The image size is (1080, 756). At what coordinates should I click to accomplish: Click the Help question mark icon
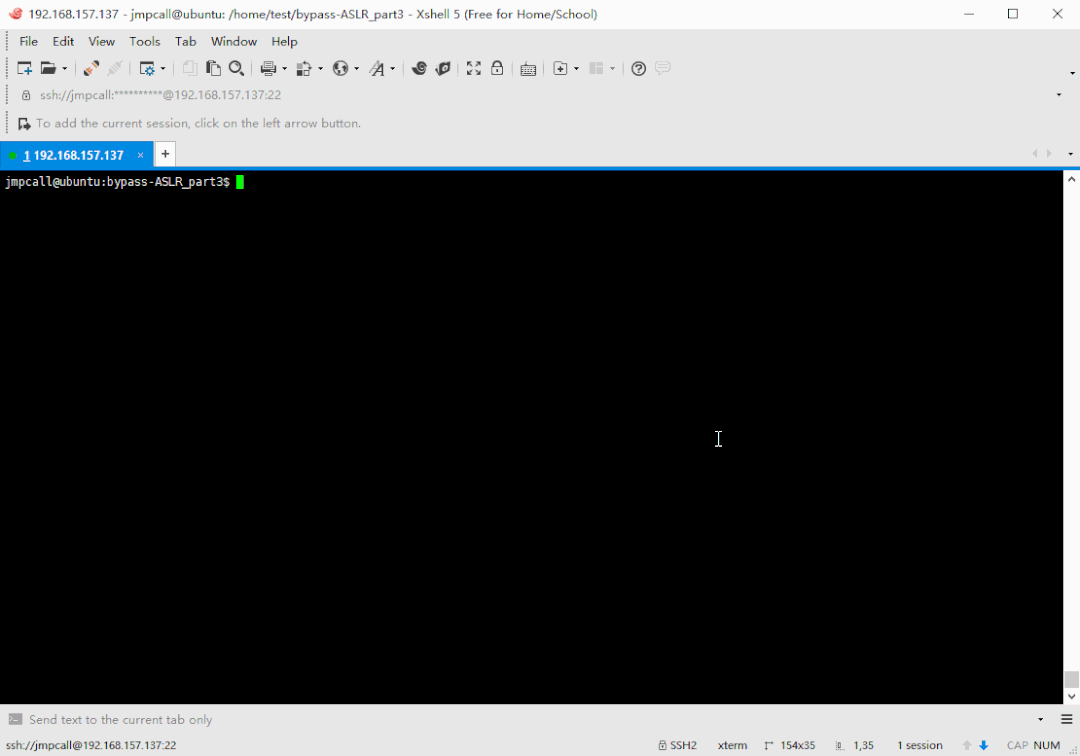point(638,68)
